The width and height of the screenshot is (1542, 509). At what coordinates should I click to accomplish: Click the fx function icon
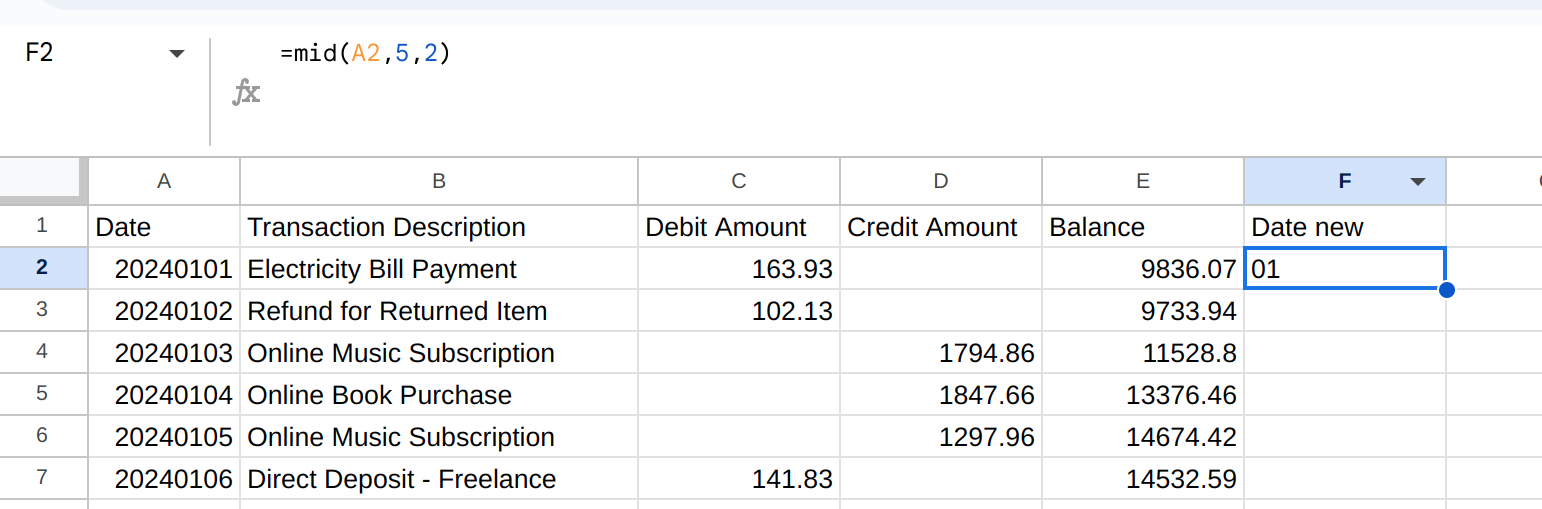click(246, 94)
